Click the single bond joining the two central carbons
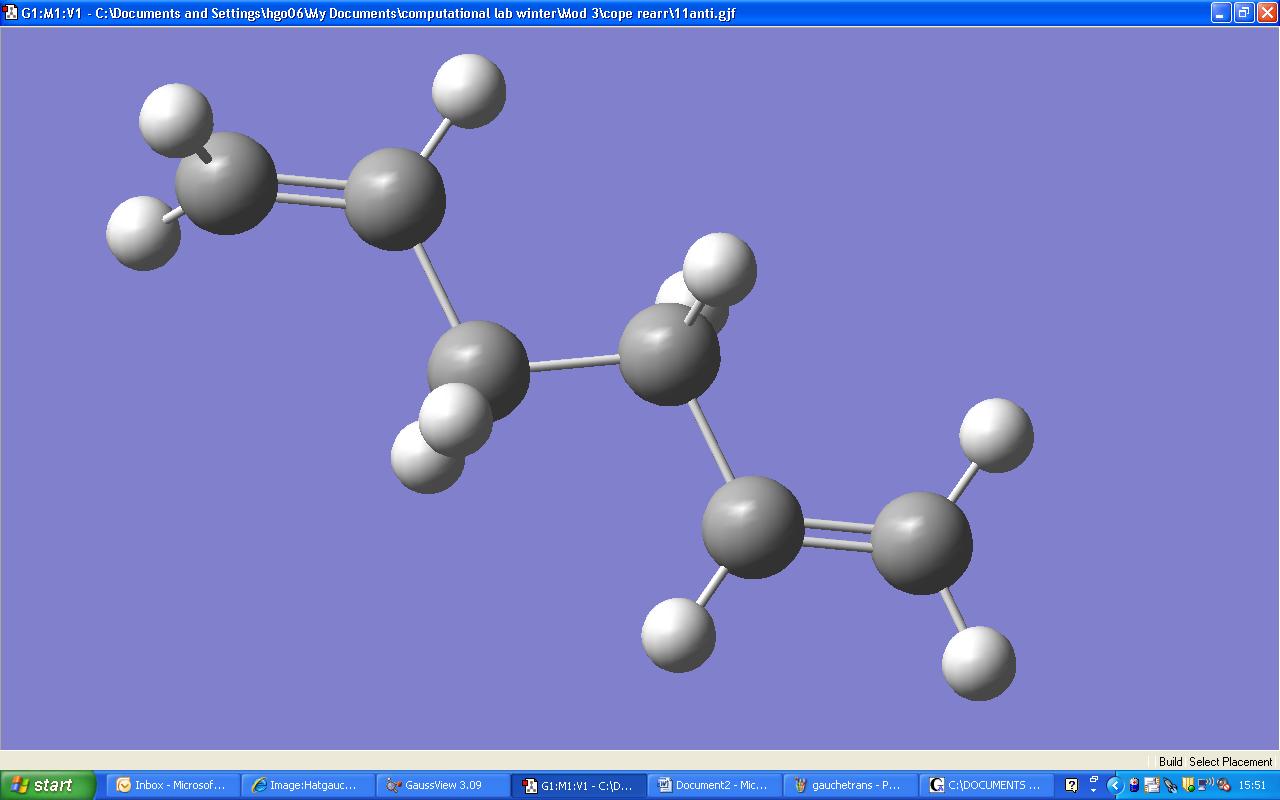This screenshot has height=800, width=1280. click(x=573, y=363)
